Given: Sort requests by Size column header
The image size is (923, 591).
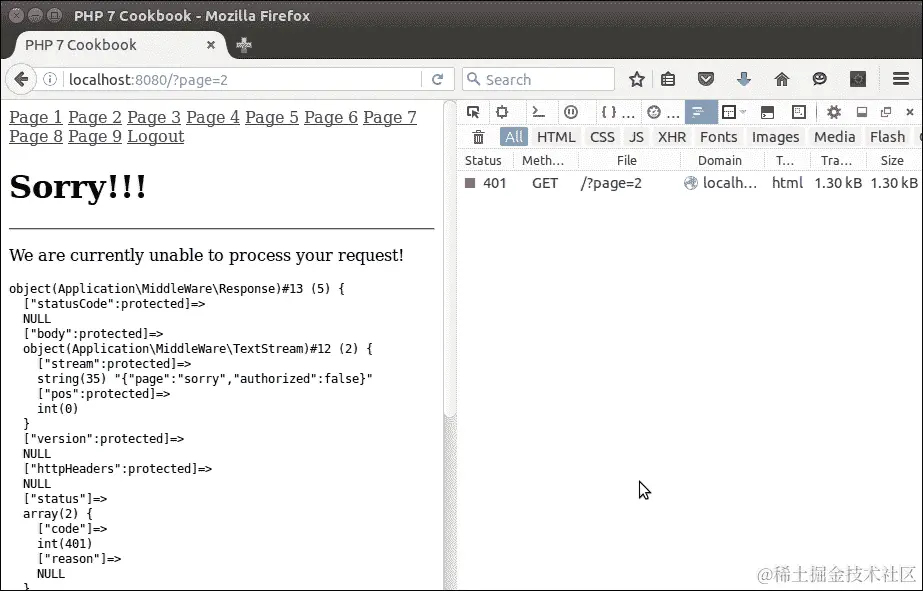Looking at the screenshot, I should pyautogui.click(x=893, y=161).
